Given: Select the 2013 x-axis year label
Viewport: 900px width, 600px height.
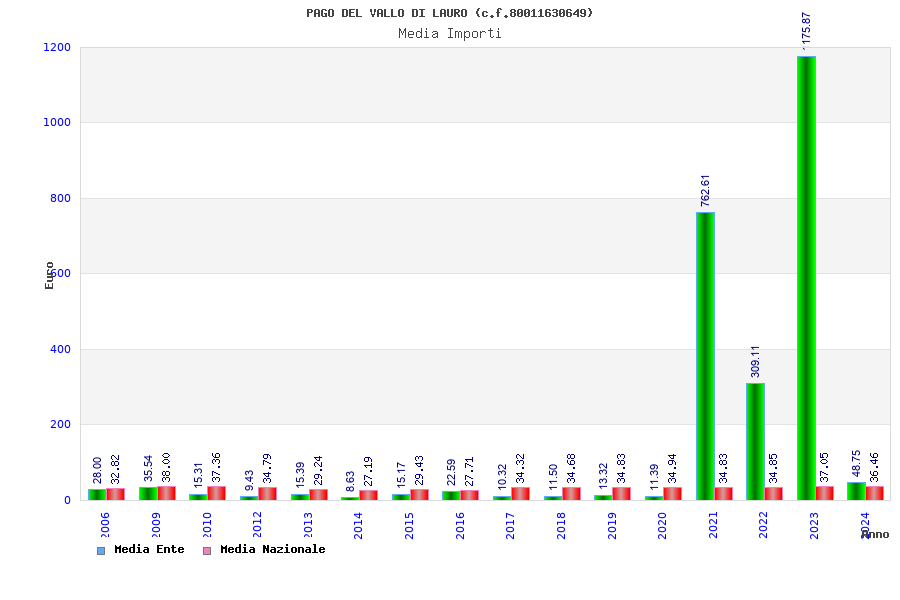Looking at the screenshot, I should 308,525.
